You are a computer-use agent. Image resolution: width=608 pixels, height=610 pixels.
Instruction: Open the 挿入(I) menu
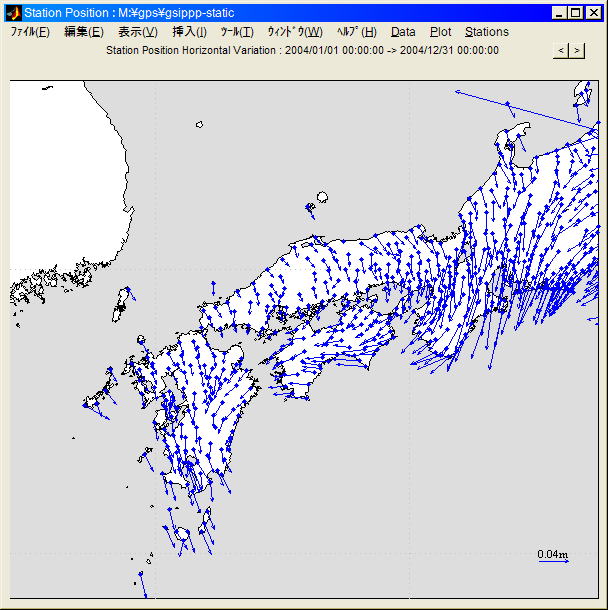190,32
